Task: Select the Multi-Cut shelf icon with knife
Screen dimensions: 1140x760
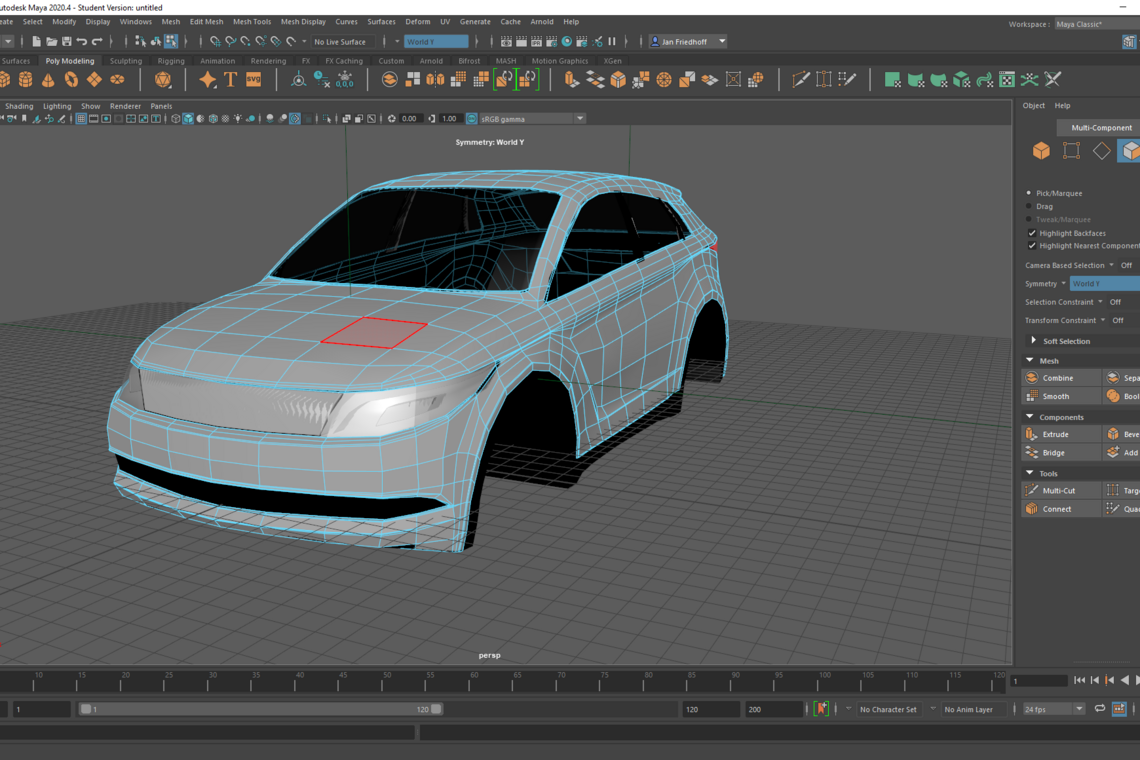Action: [801, 80]
